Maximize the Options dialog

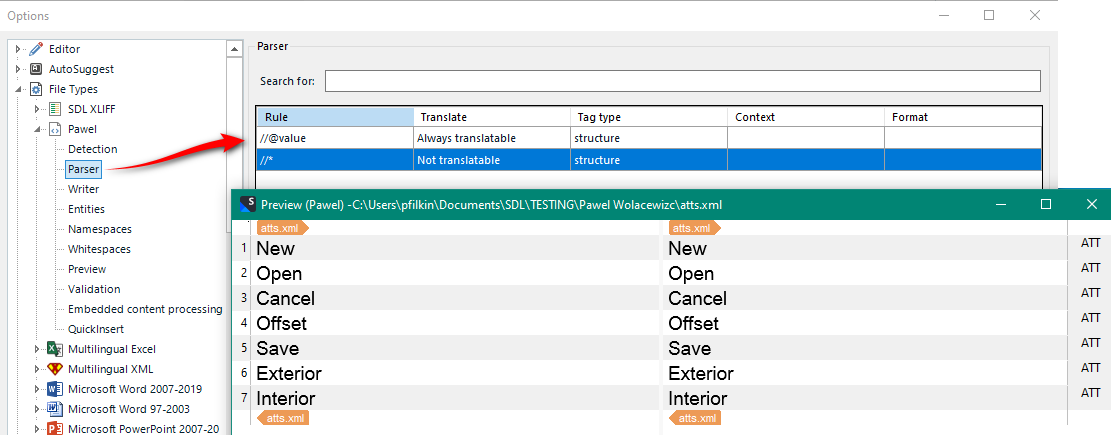pos(990,15)
